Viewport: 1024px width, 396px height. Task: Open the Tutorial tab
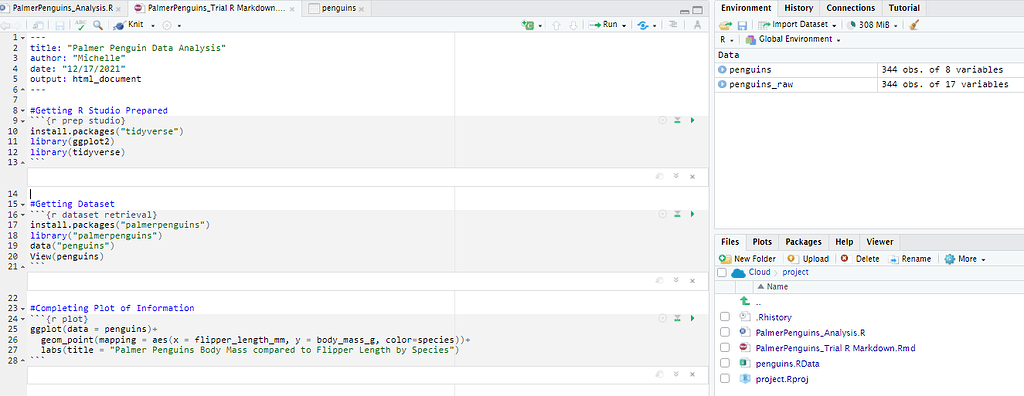904,8
